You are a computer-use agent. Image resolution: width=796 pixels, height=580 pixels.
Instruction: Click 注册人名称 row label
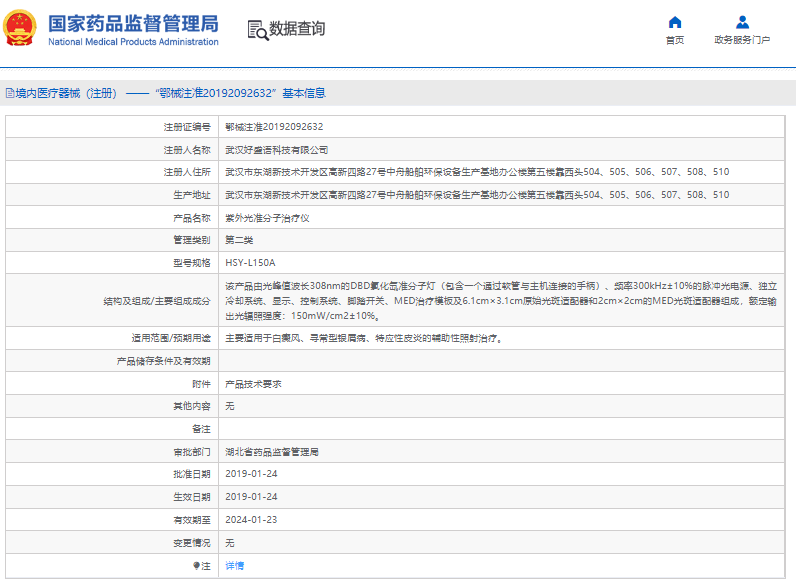tap(187, 150)
